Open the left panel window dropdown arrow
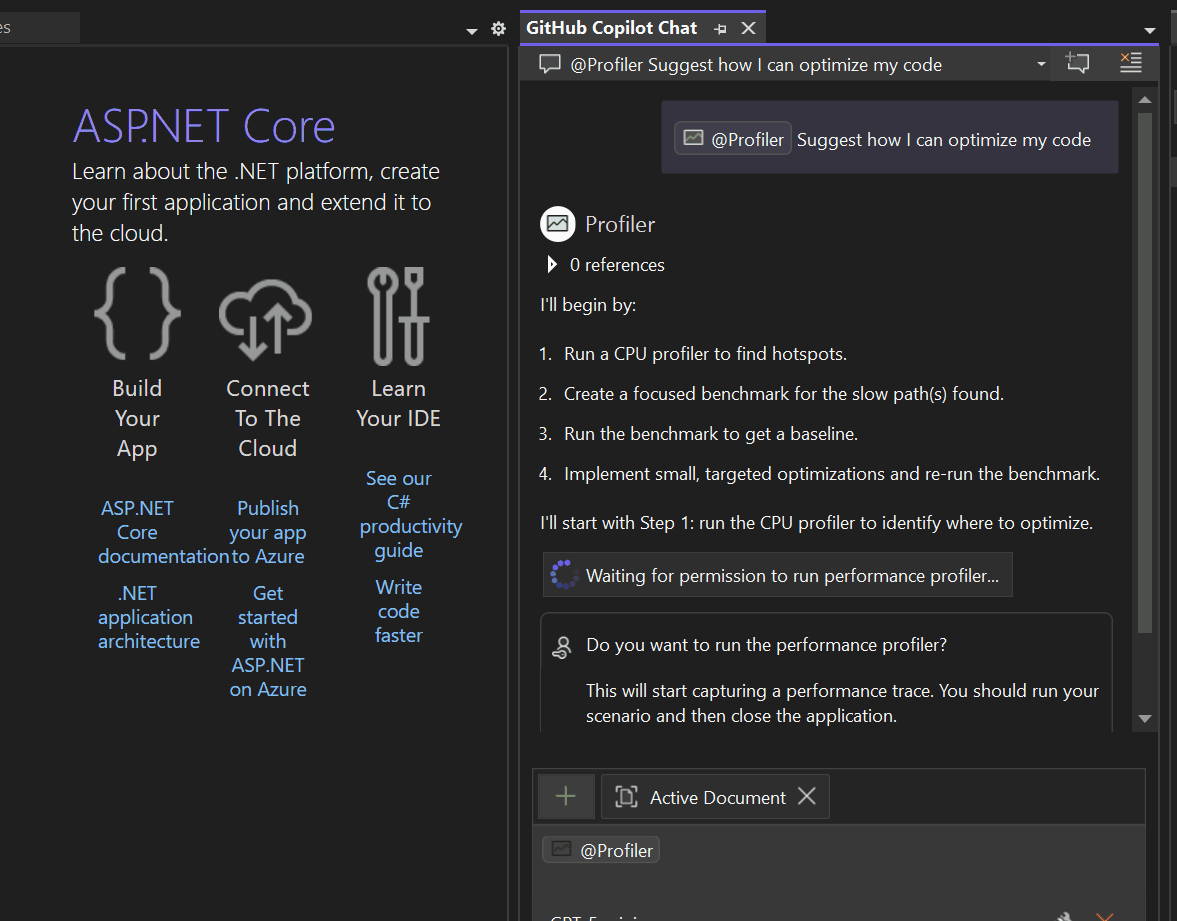Screen dimensions: 1177x921 472,31
